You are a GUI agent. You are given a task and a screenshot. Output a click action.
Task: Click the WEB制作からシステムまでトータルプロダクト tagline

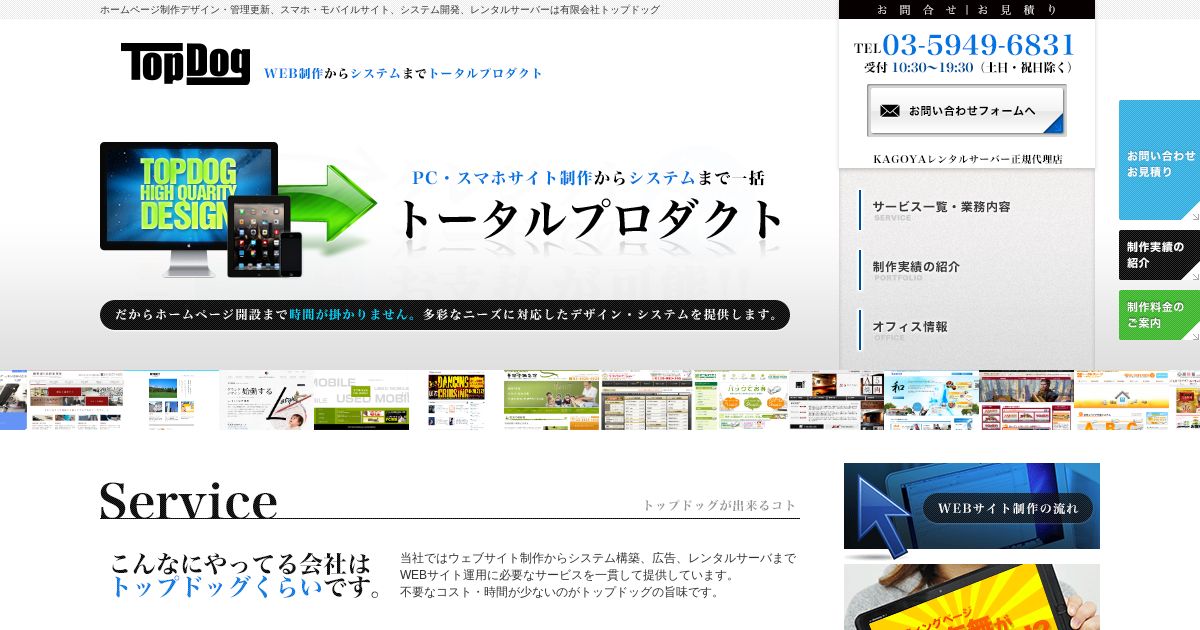click(x=404, y=73)
